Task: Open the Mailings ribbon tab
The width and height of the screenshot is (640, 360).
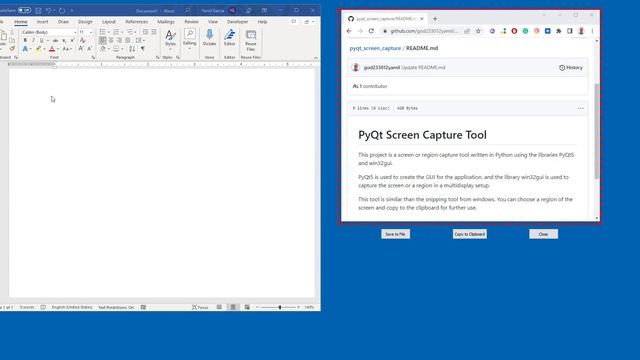Action: [166, 22]
